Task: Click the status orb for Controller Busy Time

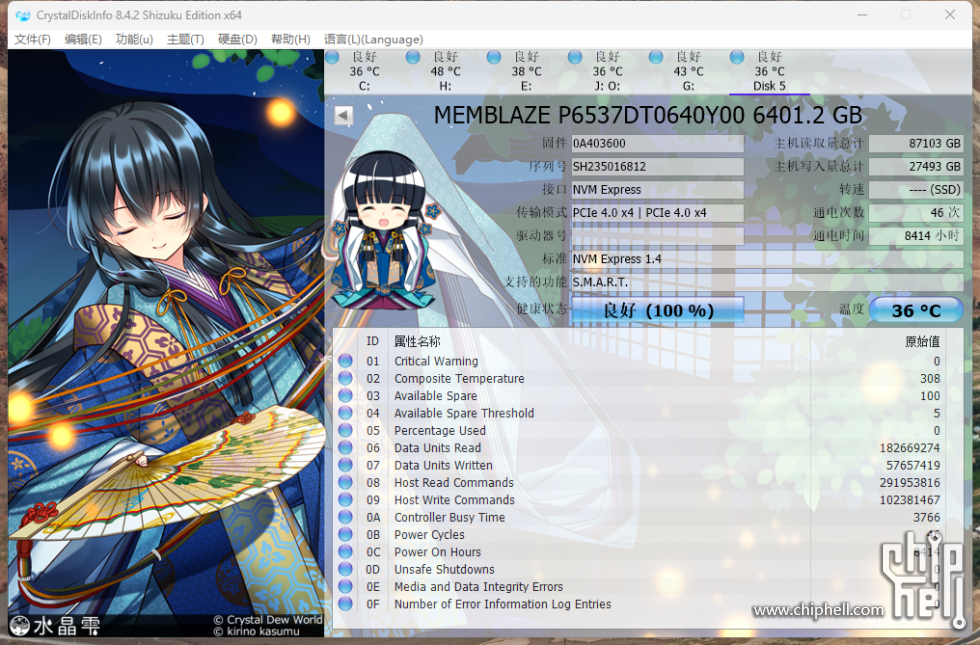Action: [x=345, y=517]
